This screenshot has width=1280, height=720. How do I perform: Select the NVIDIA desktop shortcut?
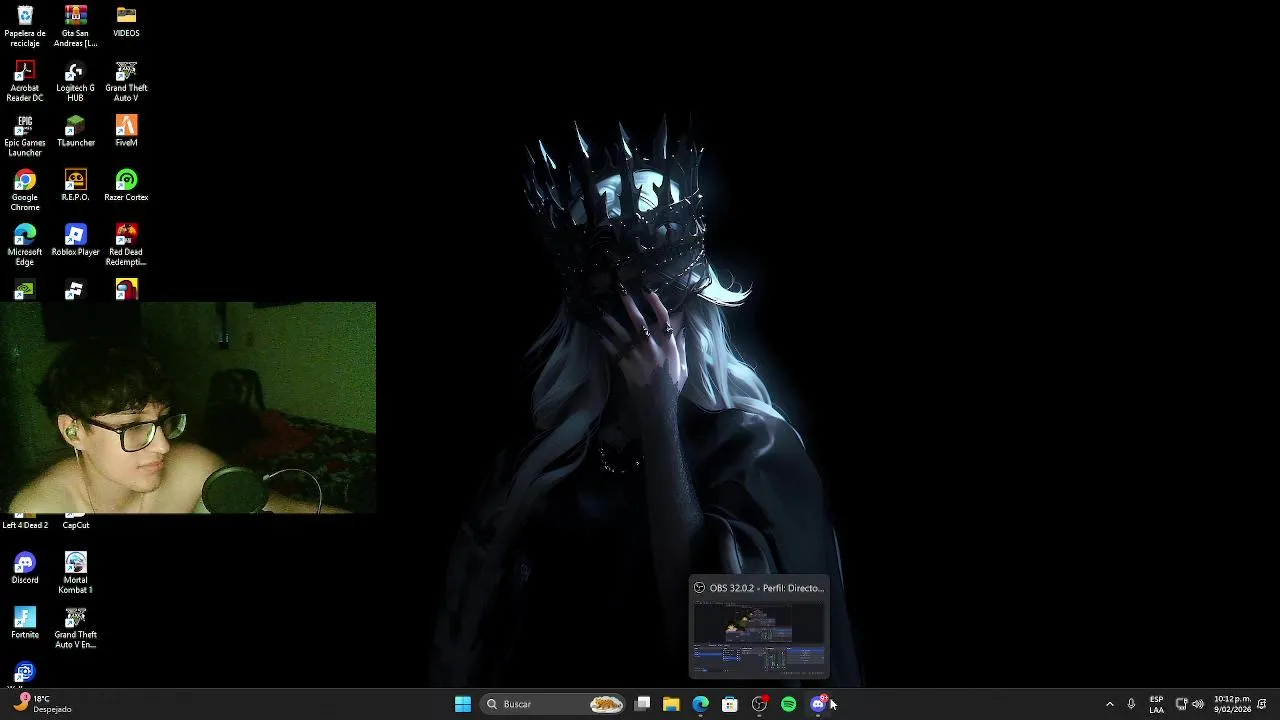[x=25, y=291]
